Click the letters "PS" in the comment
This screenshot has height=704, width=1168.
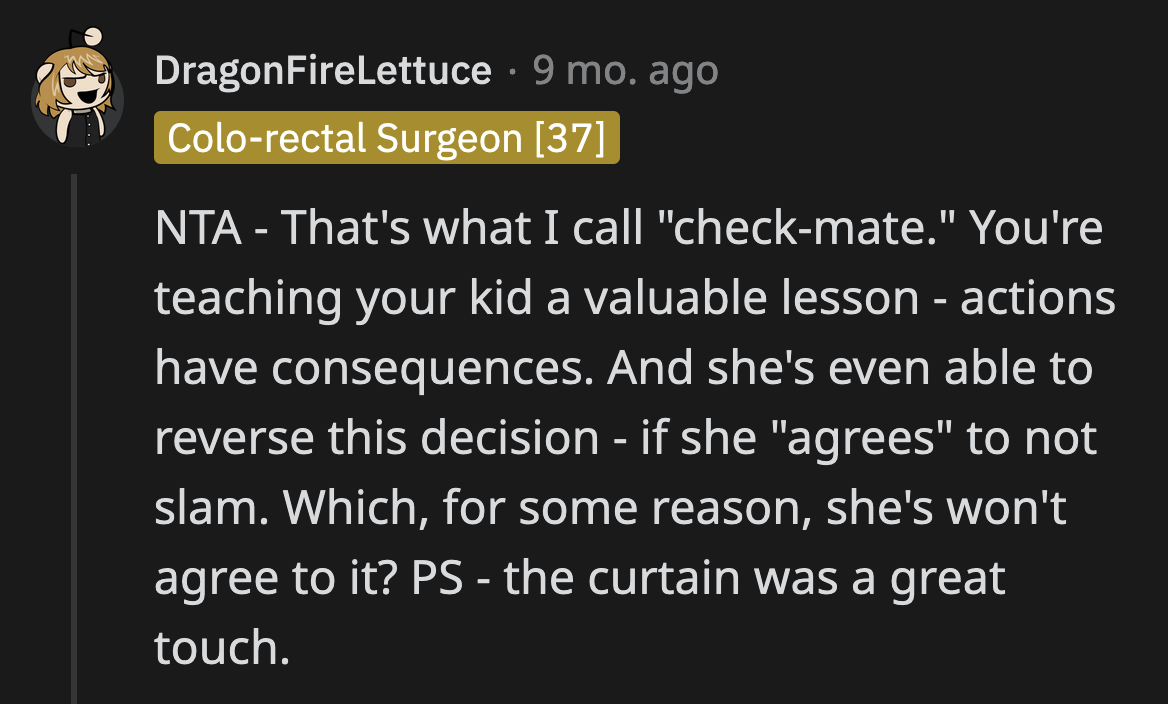coord(437,579)
